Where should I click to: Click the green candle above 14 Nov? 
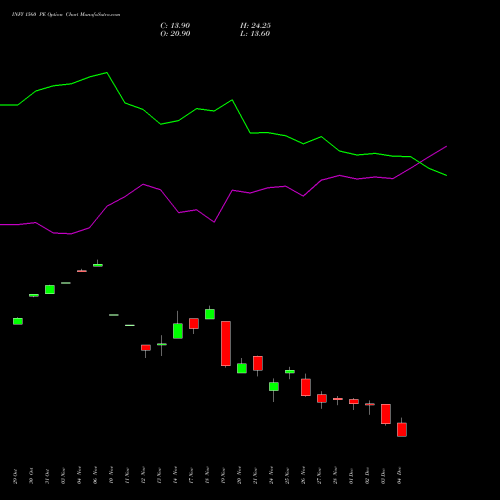tap(178, 331)
